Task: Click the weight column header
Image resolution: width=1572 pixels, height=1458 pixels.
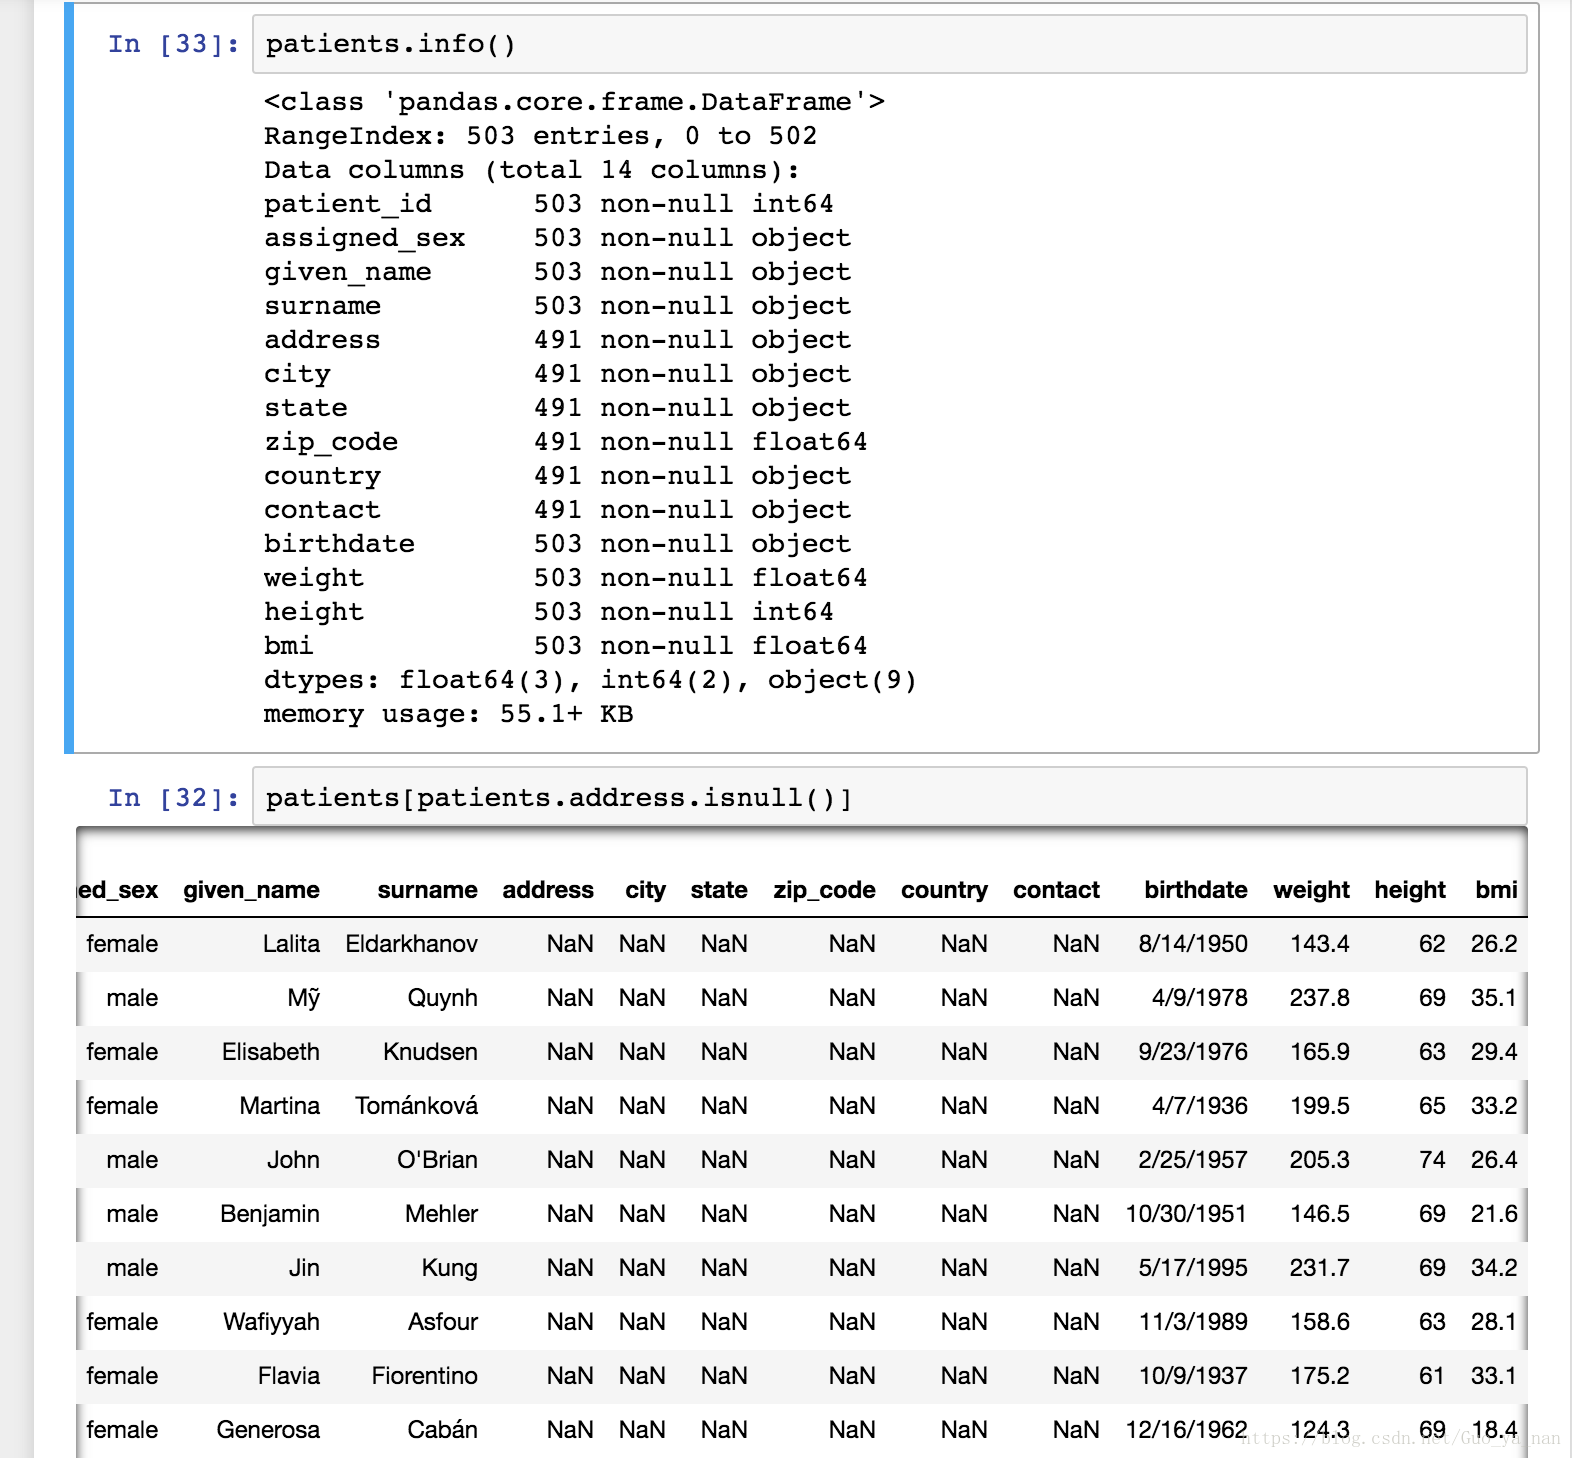Action: click(1311, 890)
